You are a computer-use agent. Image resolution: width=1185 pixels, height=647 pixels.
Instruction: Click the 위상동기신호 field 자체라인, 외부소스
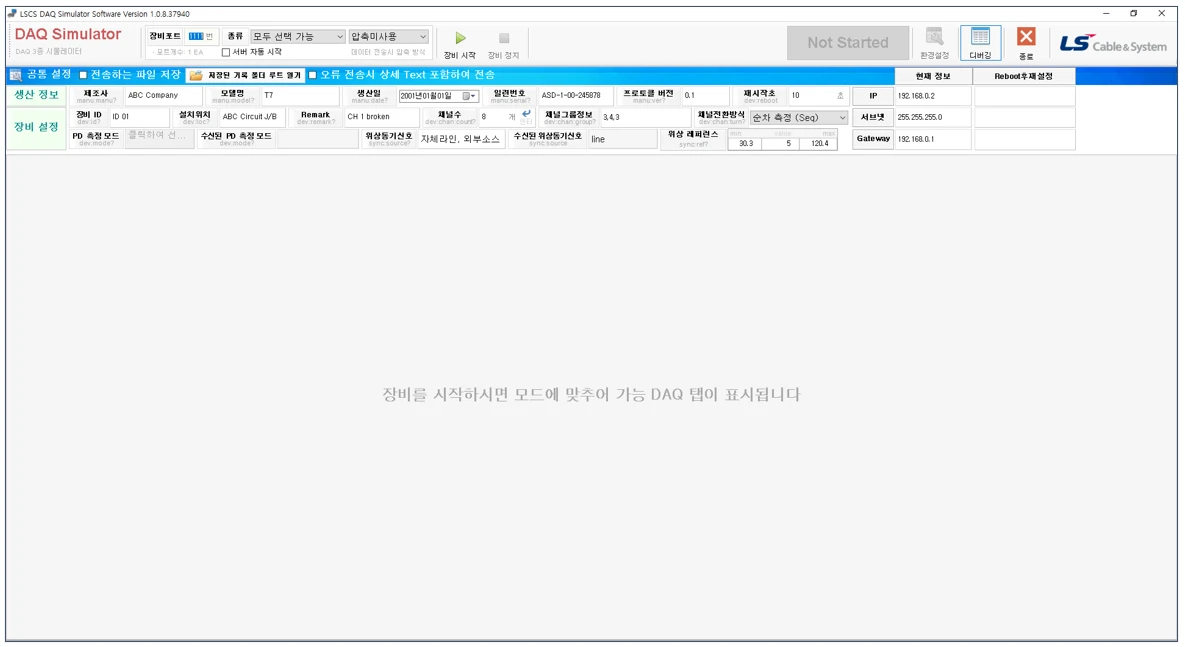[461, 139]
